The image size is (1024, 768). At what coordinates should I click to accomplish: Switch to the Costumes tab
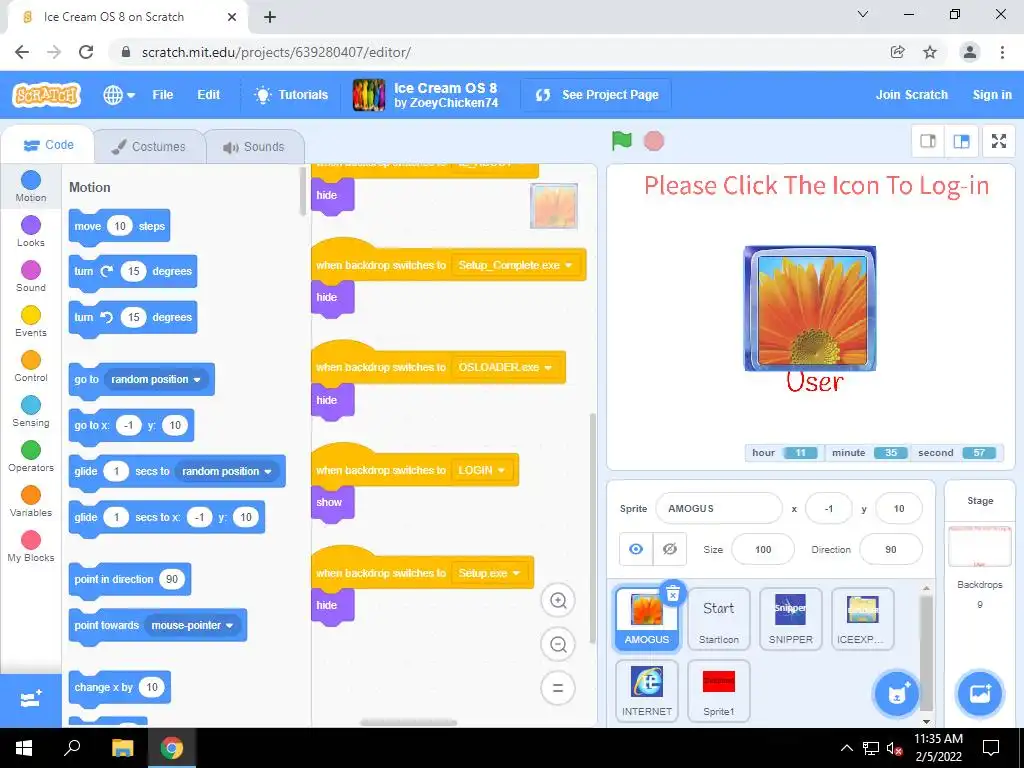148,146
